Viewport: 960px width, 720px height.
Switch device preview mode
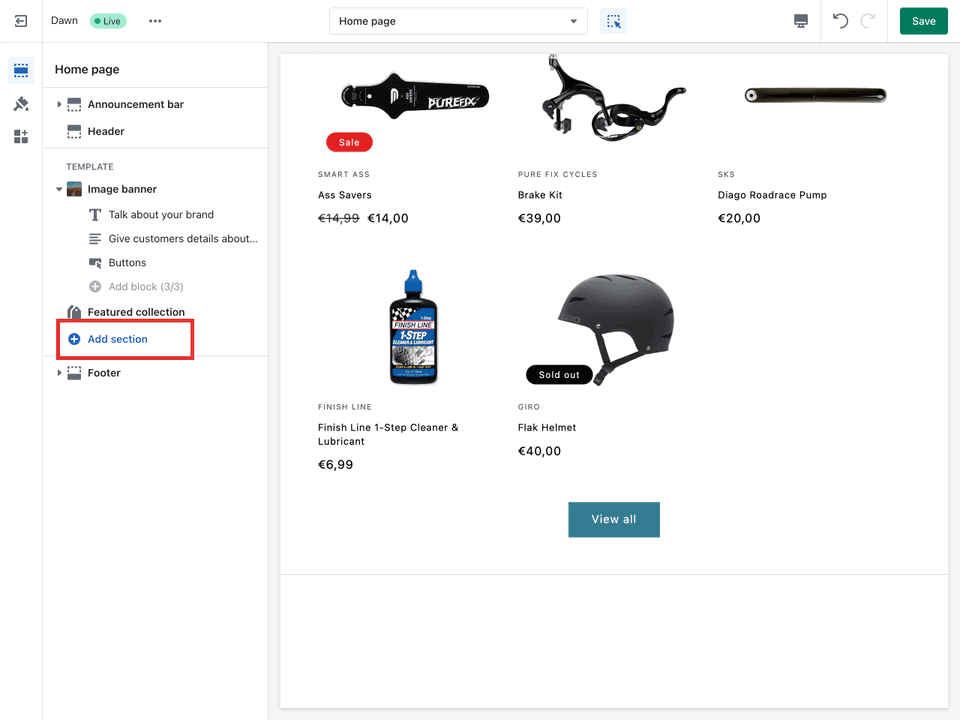pos(800,20)
